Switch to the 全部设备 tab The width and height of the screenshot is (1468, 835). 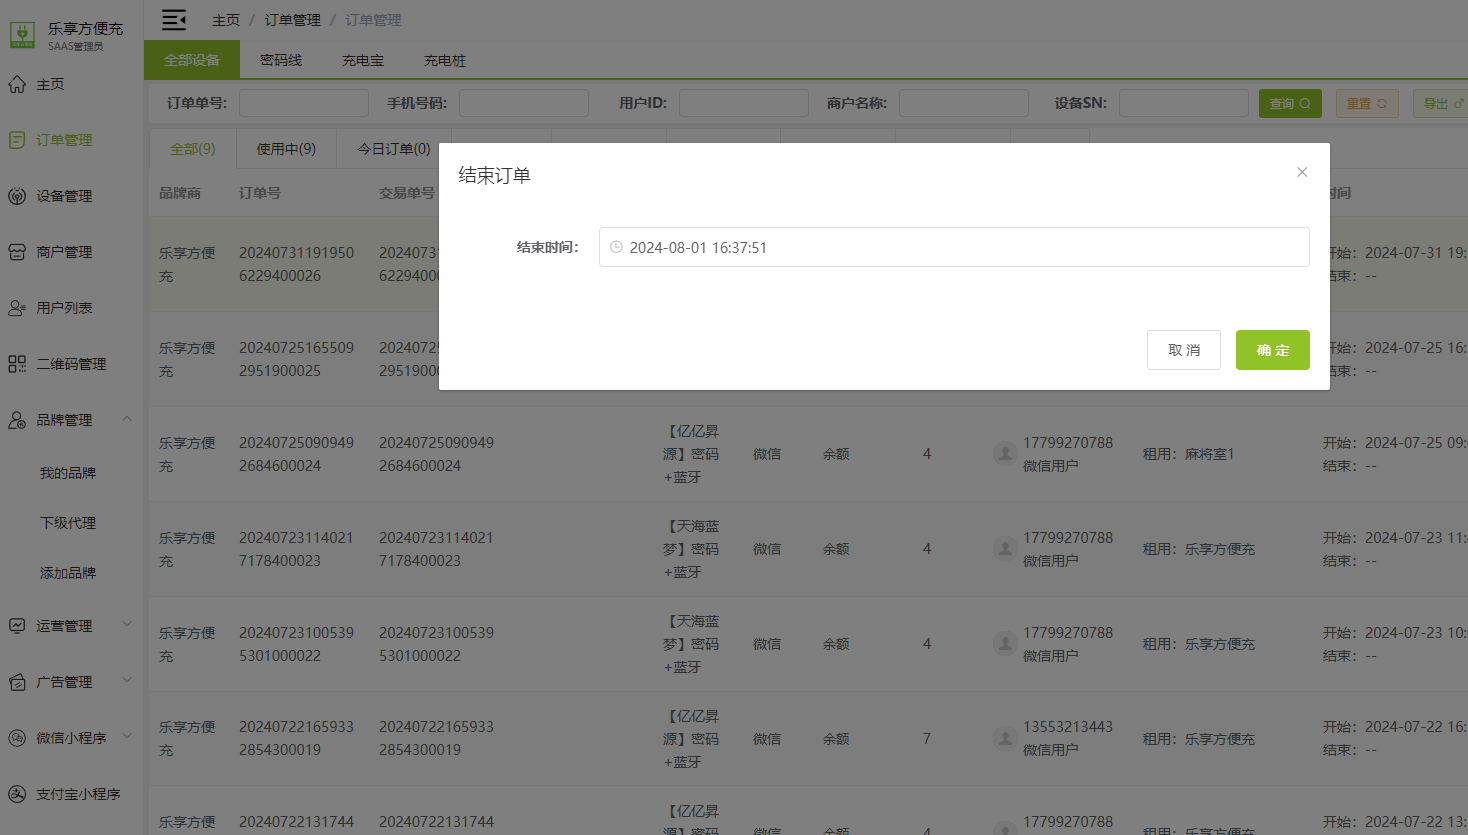pyautogui.click(x=192, y=60)
